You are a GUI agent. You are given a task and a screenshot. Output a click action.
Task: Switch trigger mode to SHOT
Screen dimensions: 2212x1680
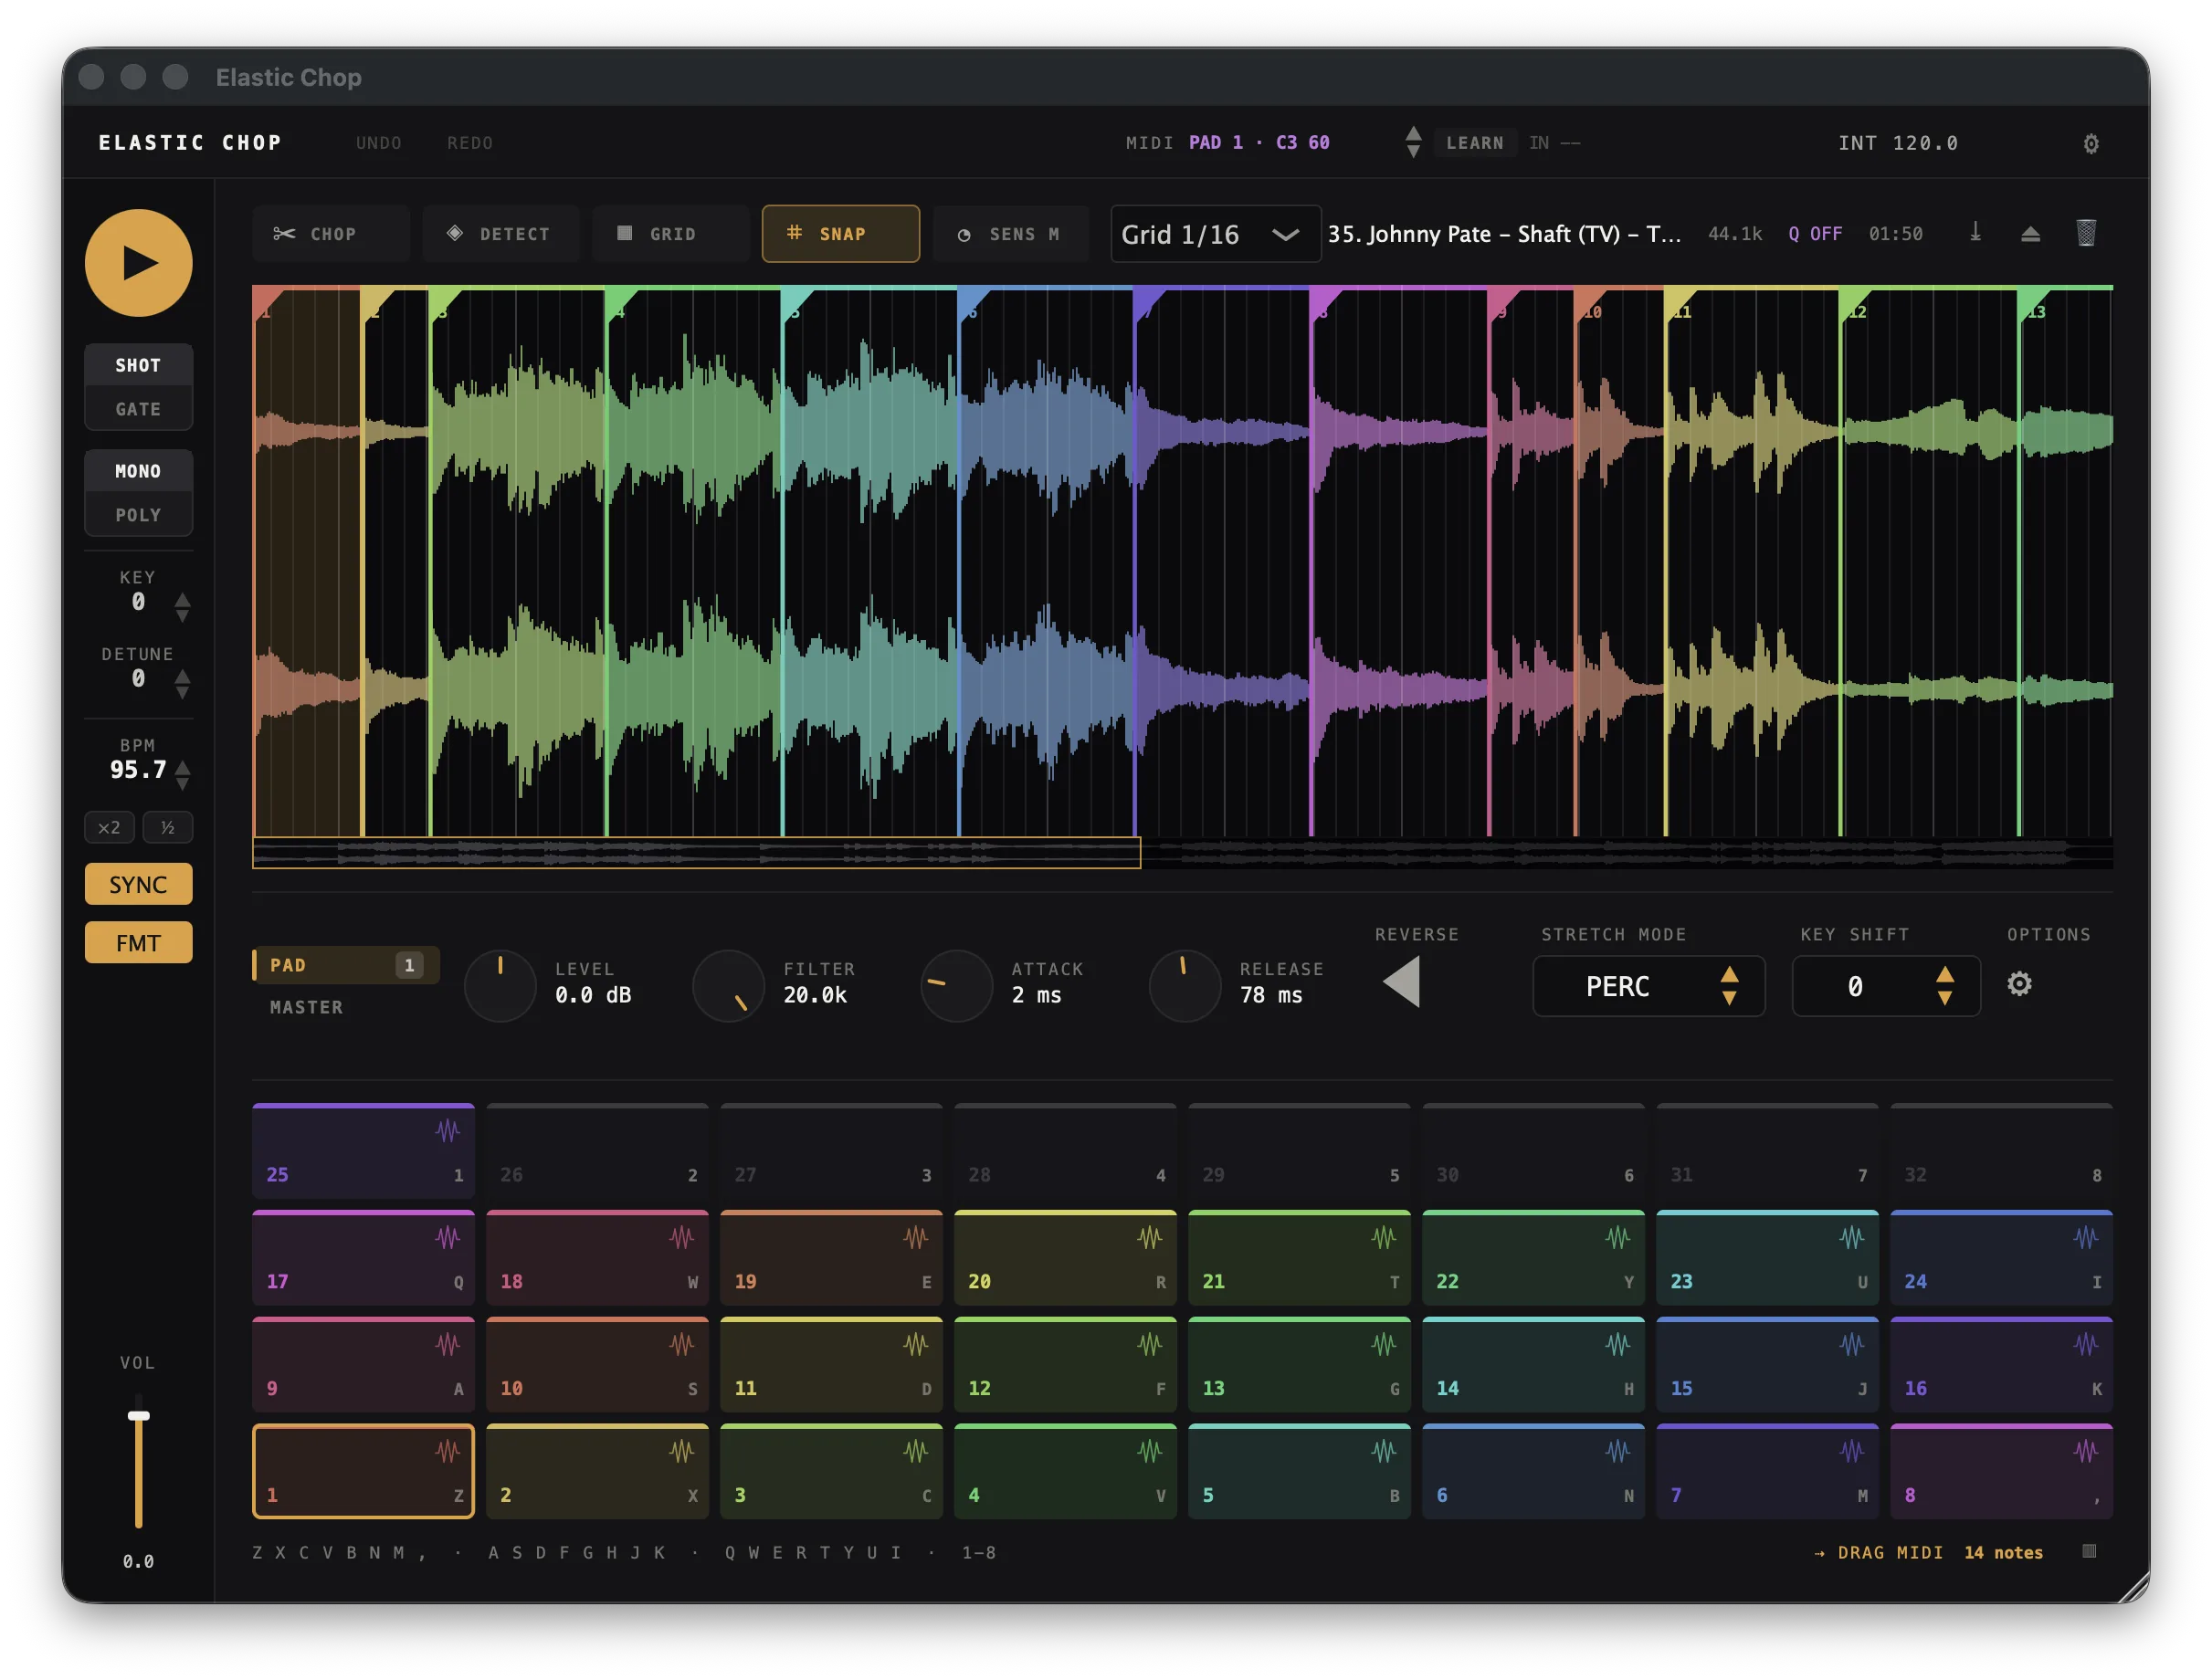coord(138,365)
